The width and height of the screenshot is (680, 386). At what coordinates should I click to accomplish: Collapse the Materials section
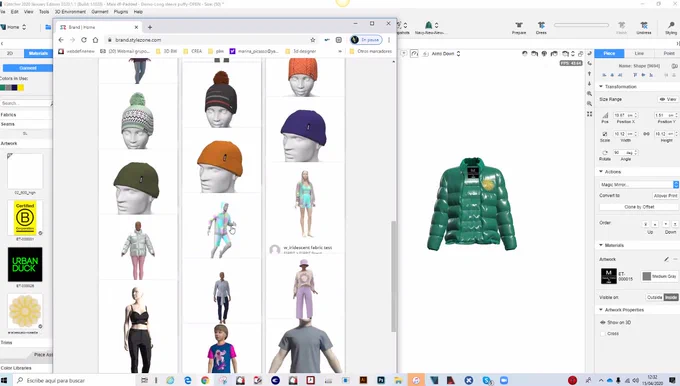click(x=601, y=245)
